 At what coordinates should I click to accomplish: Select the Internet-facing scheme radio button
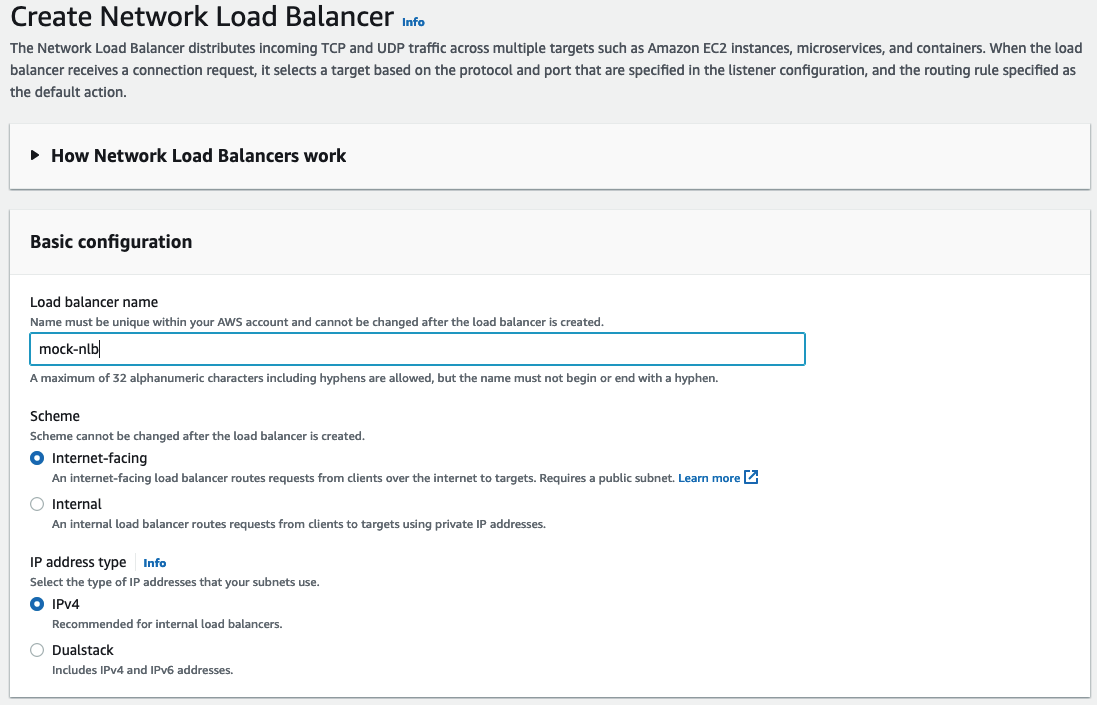37,458
